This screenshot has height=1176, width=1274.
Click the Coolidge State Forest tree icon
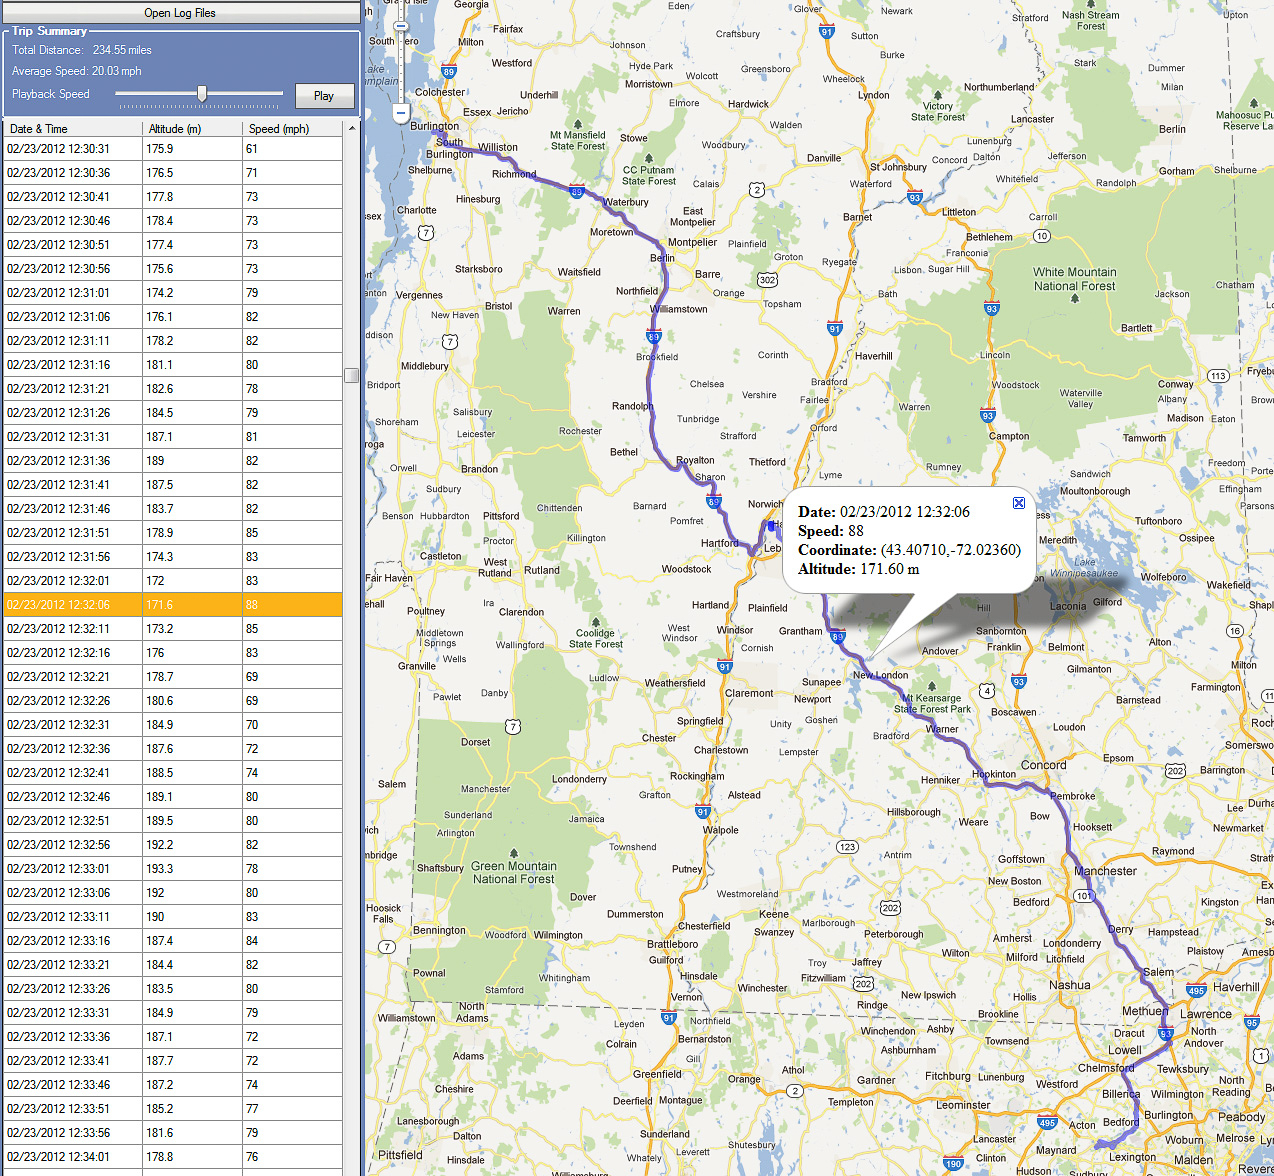click(x=596, y=621)
